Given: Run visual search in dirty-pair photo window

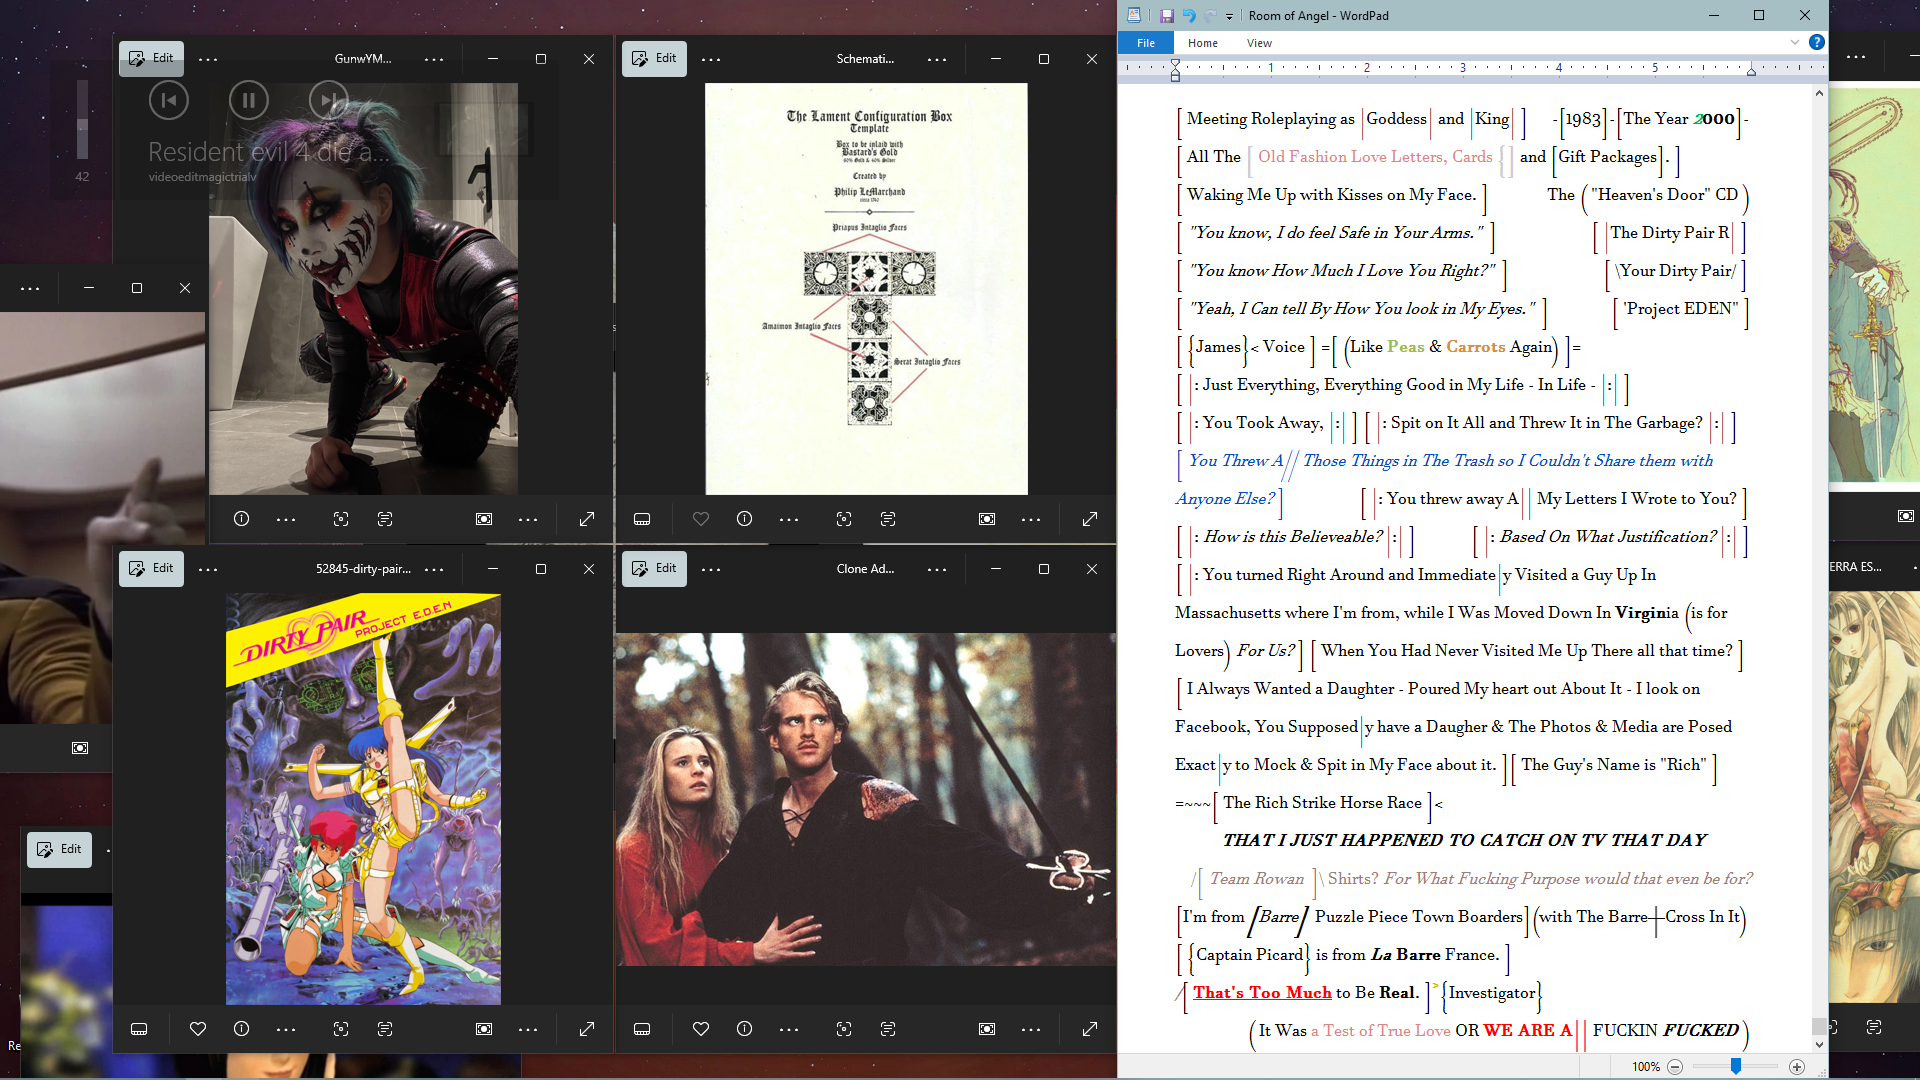Looking at the screenshot, I should (341, 1029).
